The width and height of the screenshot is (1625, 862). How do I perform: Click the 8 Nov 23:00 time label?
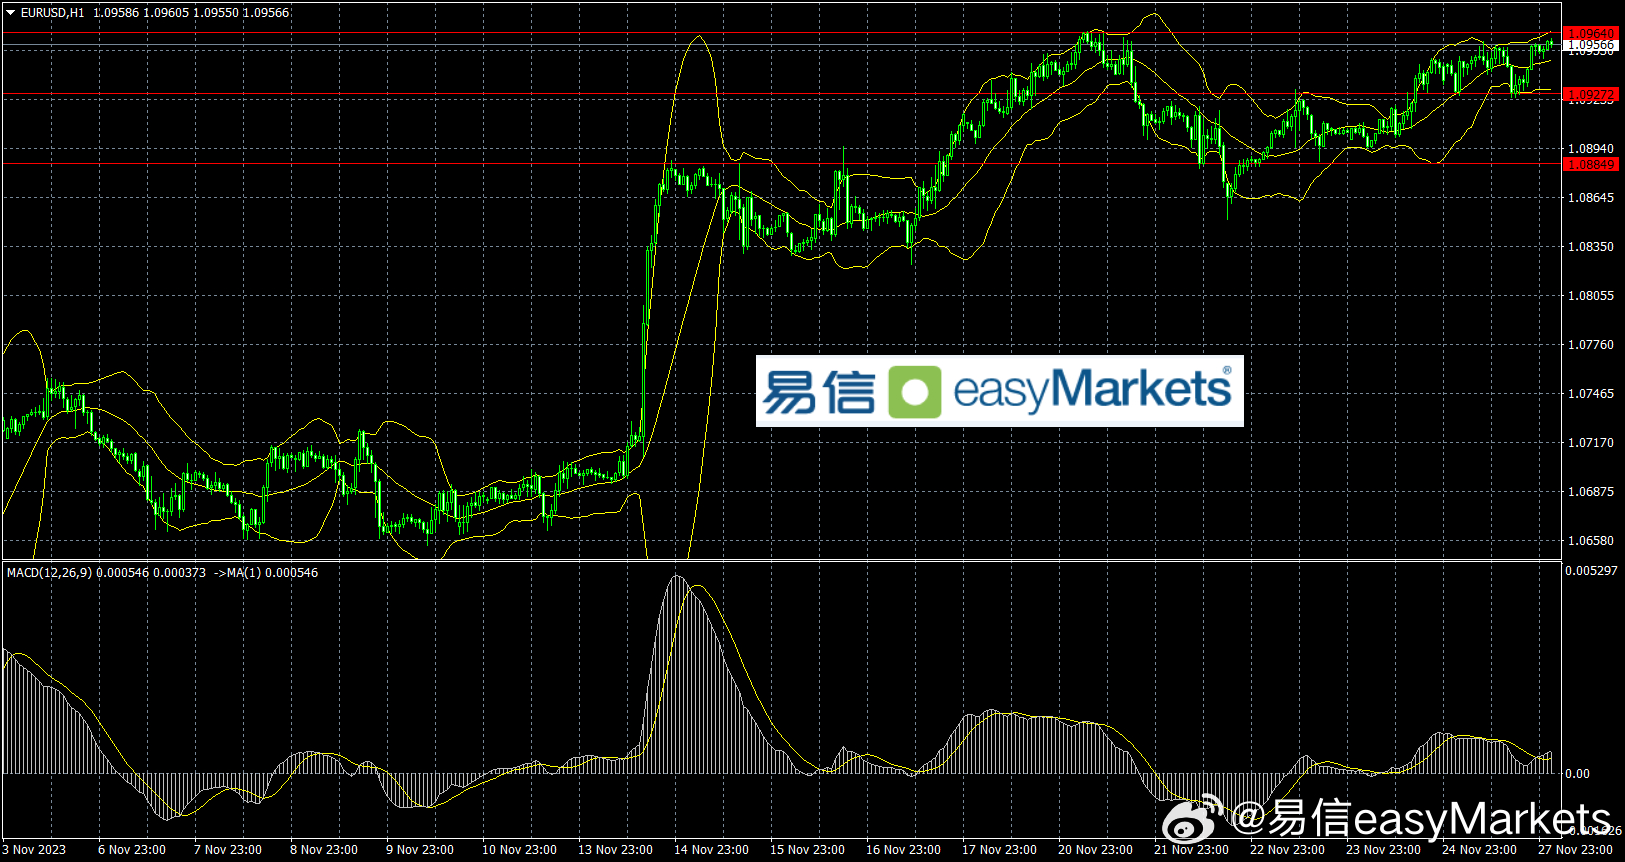pyautogui.click(x=324, y=850)
